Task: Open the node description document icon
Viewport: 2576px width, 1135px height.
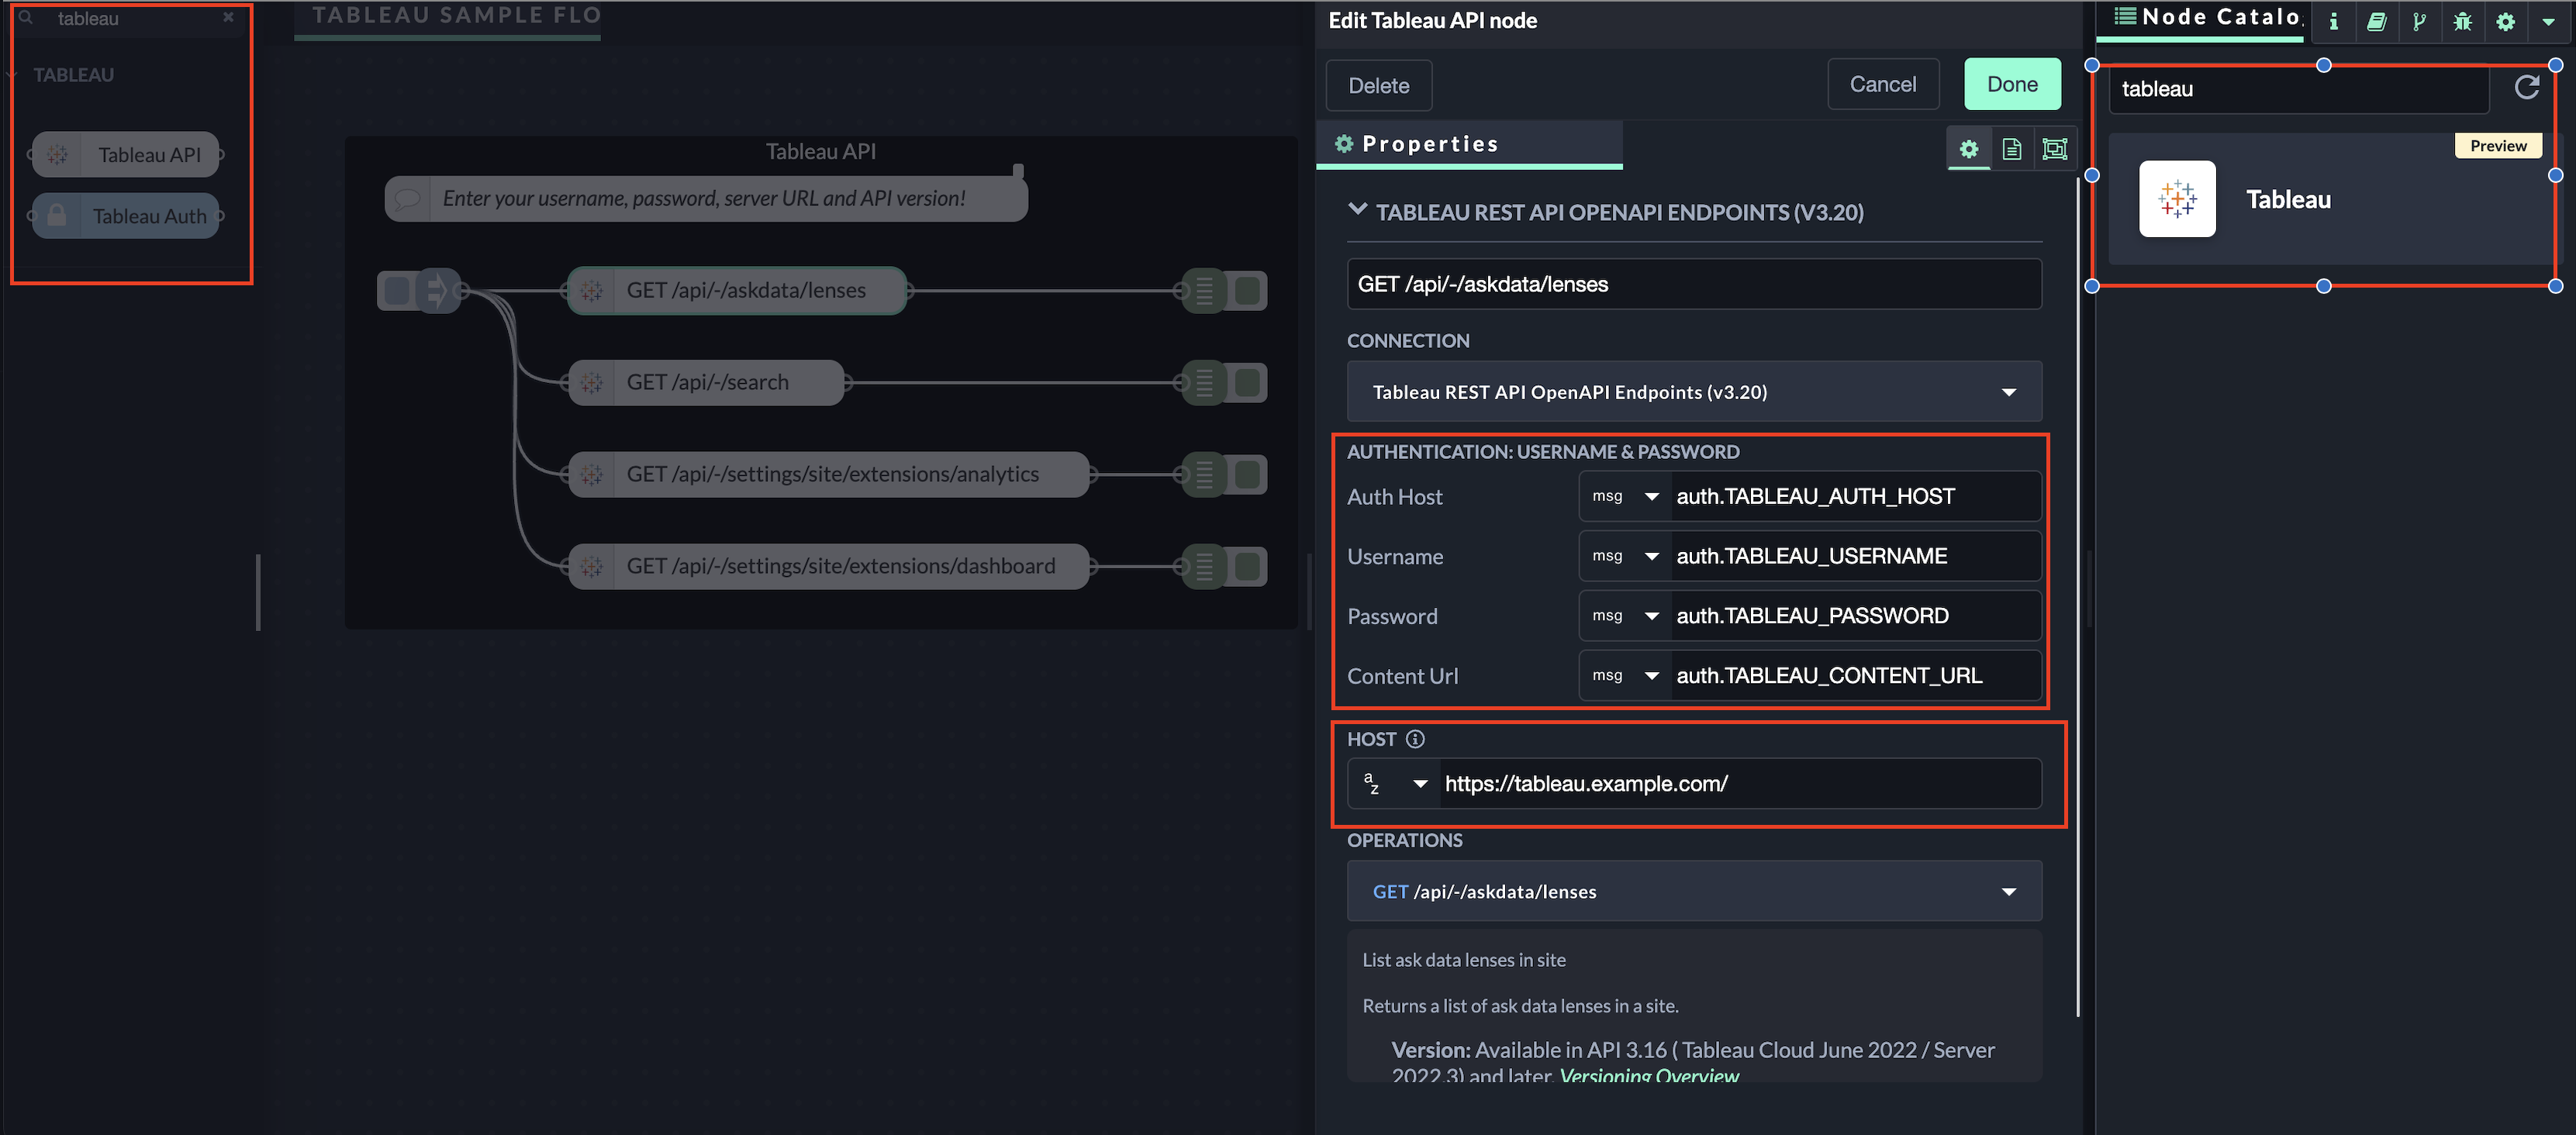Action: (x=2012, y=149)
